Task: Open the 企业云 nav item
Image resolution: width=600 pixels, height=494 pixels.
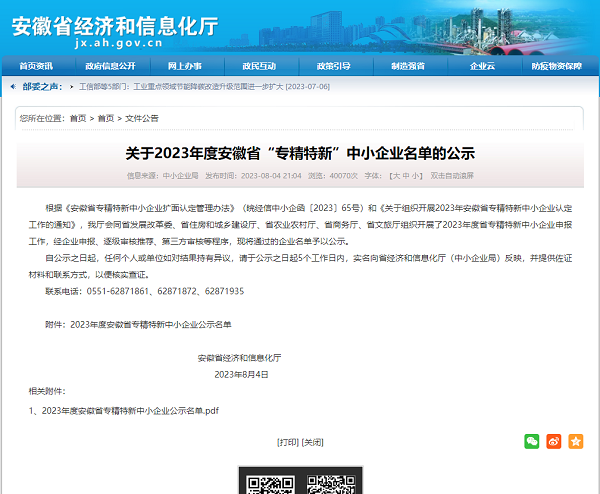Action: click(483, 66)
